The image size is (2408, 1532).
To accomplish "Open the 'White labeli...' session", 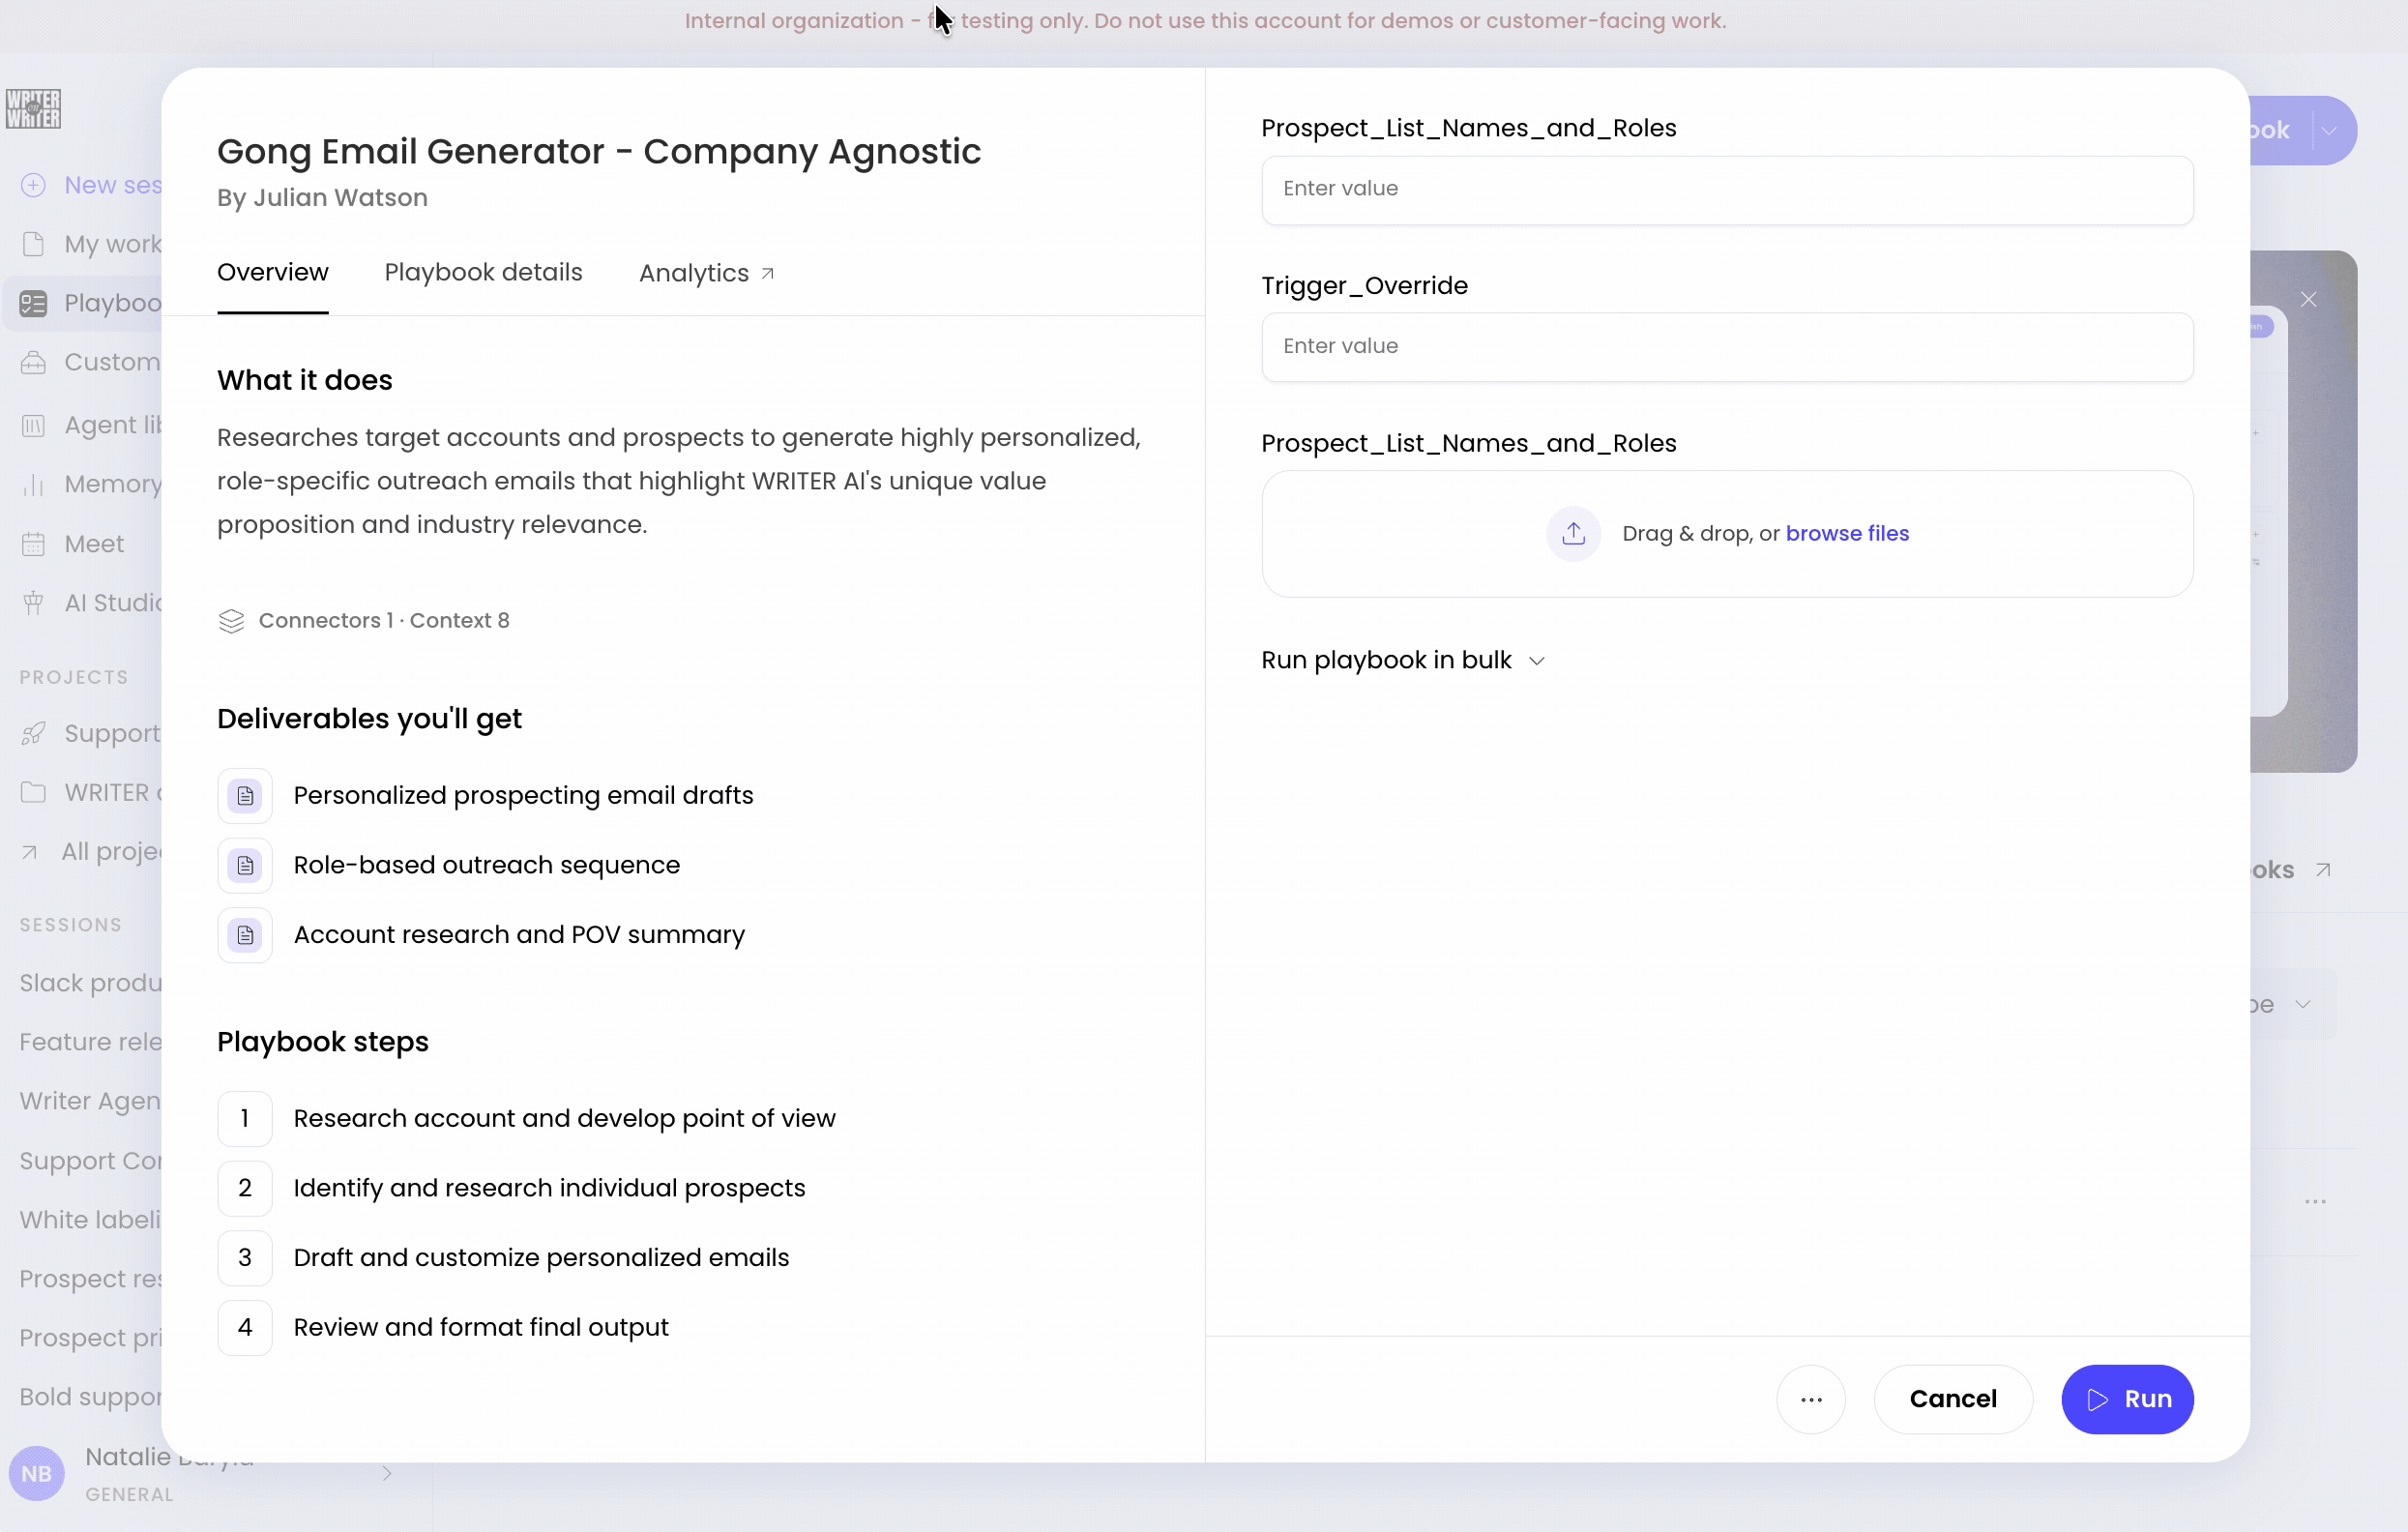I will [90, 1220].
